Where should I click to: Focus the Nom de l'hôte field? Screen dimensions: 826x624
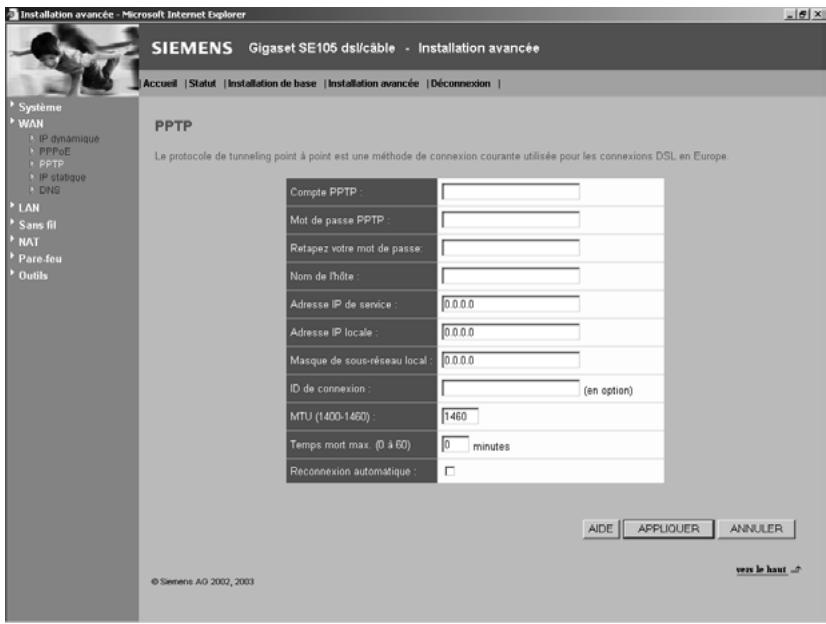510,275
